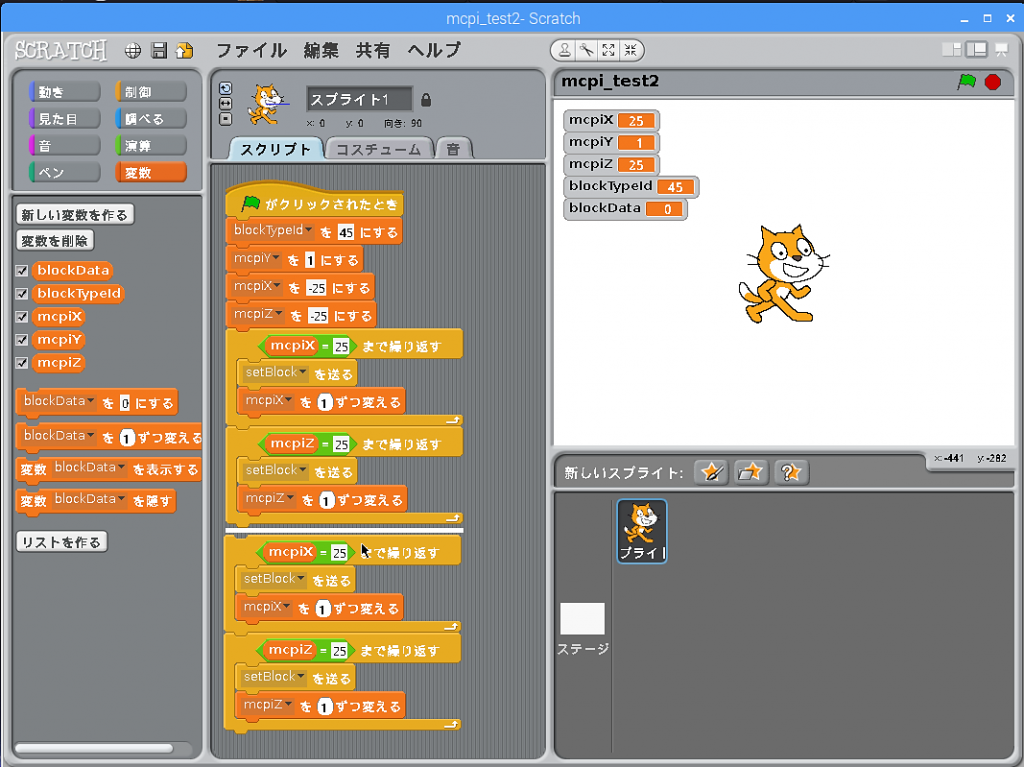The image size is (1024, 767).
Task: Open the 動き block category
Action: pos(65,92)
